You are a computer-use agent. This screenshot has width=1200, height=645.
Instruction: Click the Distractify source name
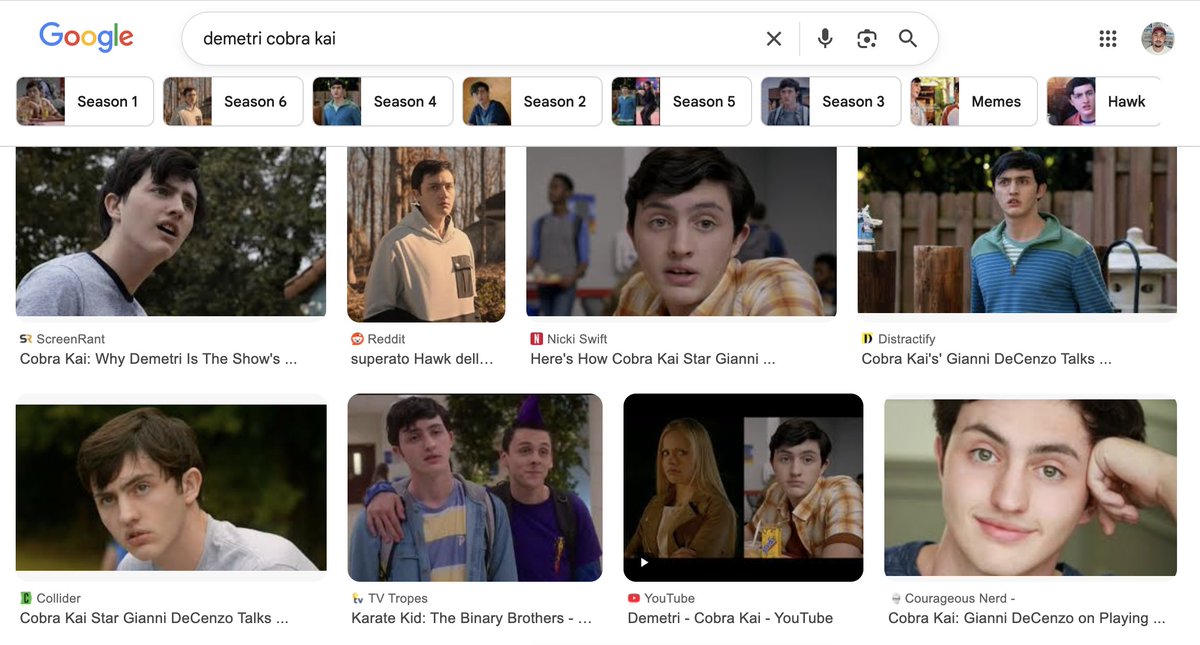tap(907, 339)
